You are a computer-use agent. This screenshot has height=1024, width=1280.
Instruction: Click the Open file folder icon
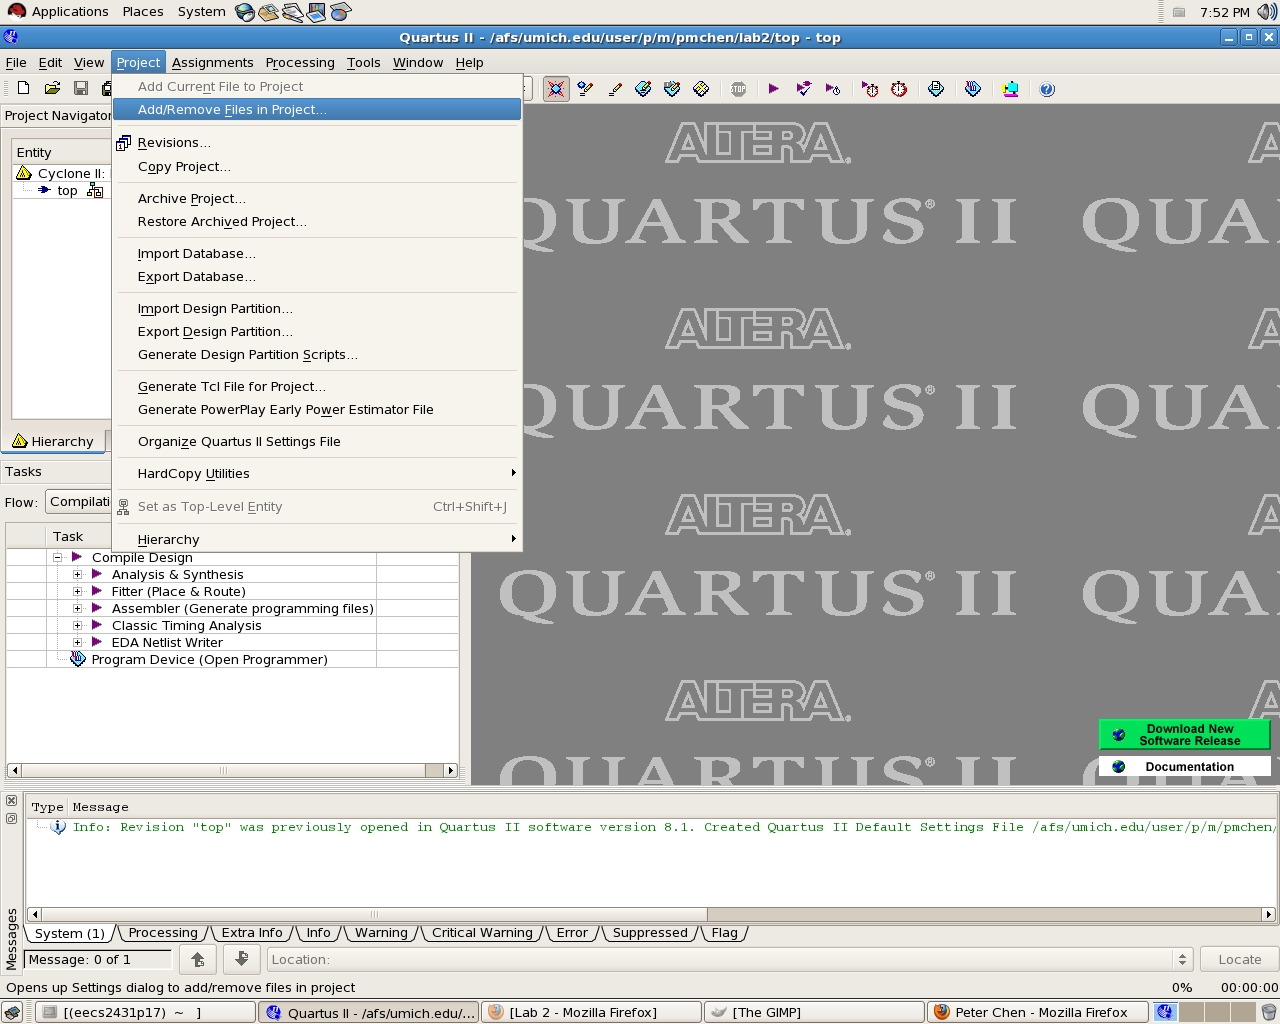pyautogui.click(x=53, y=88)
